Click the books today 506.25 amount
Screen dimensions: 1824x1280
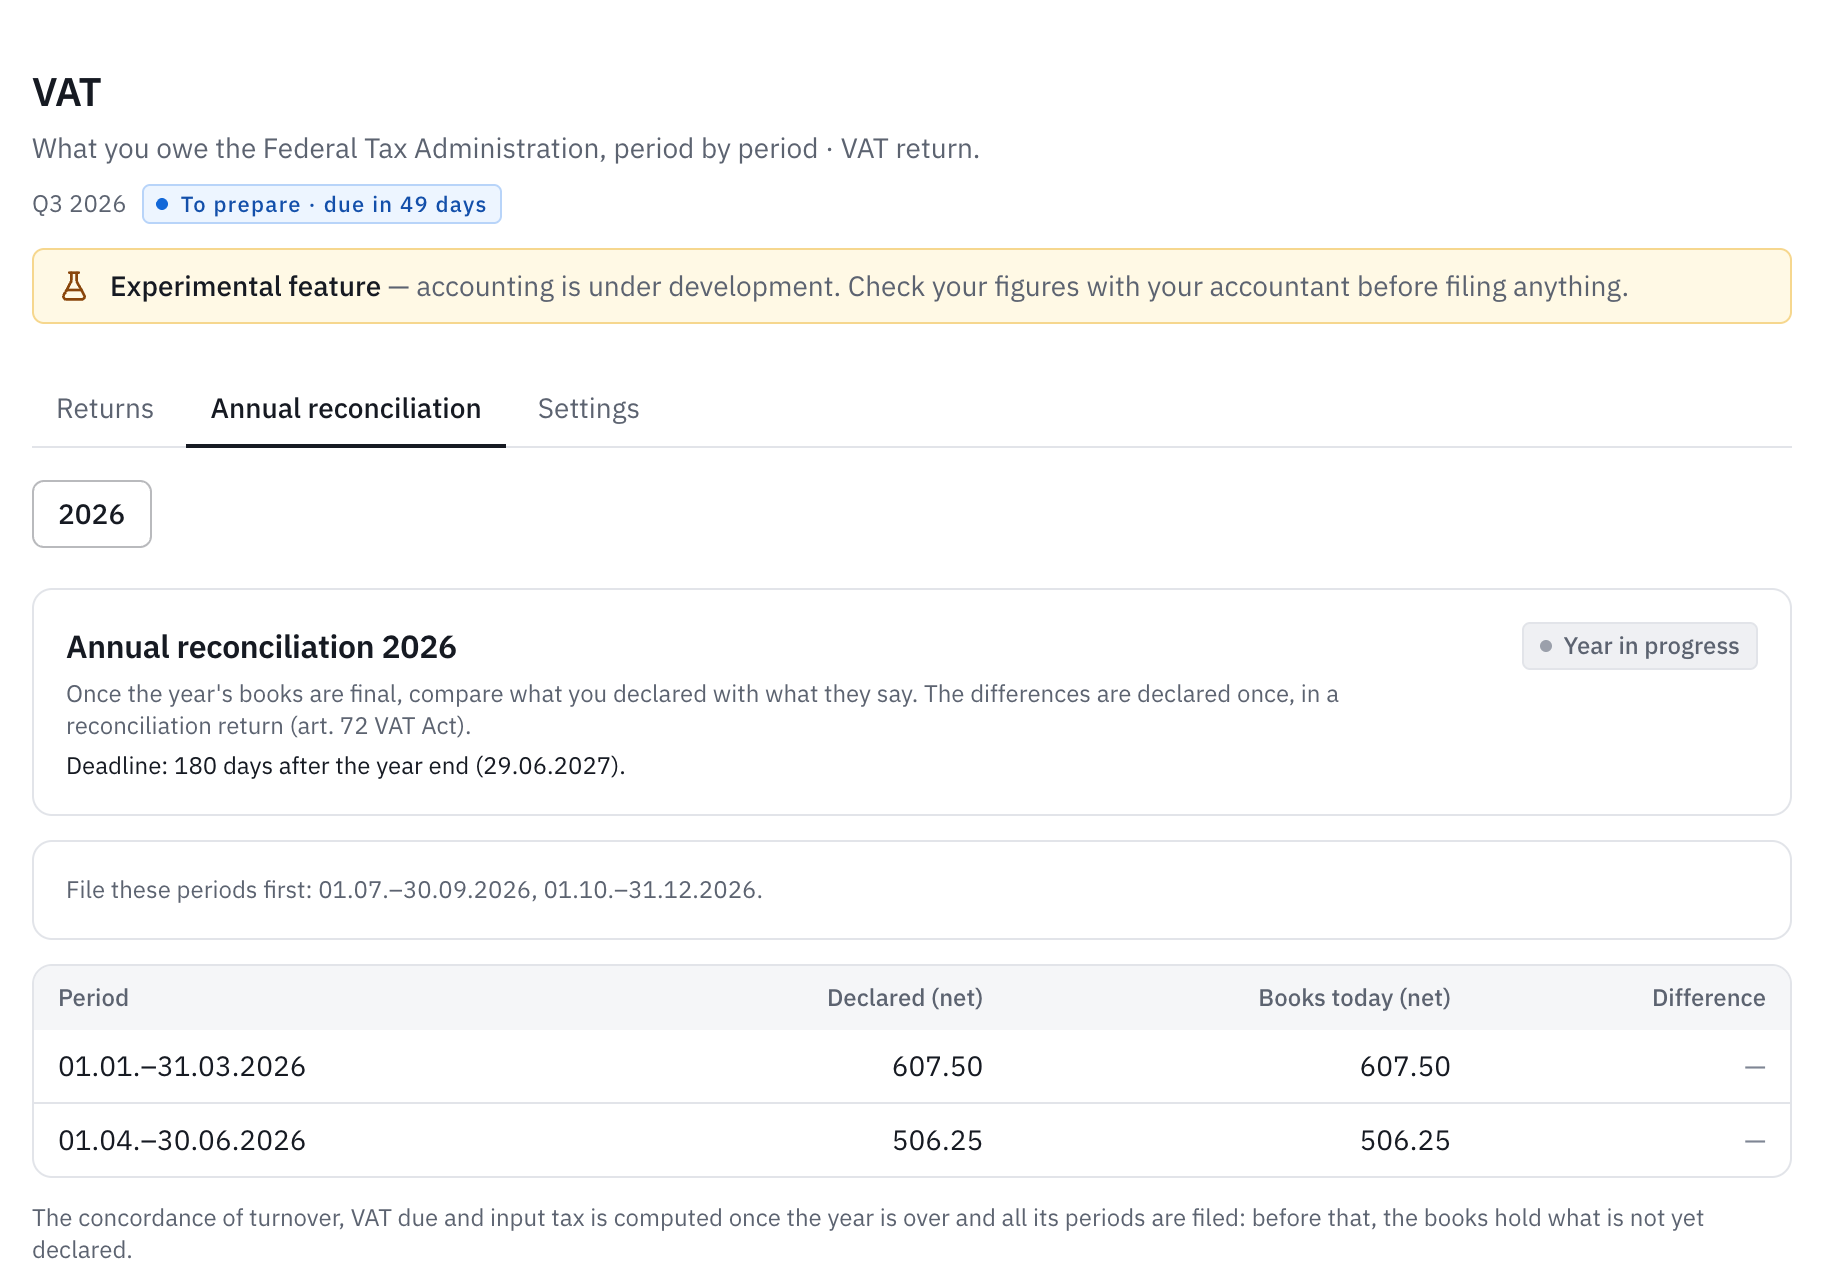tap(1405, 1141)
